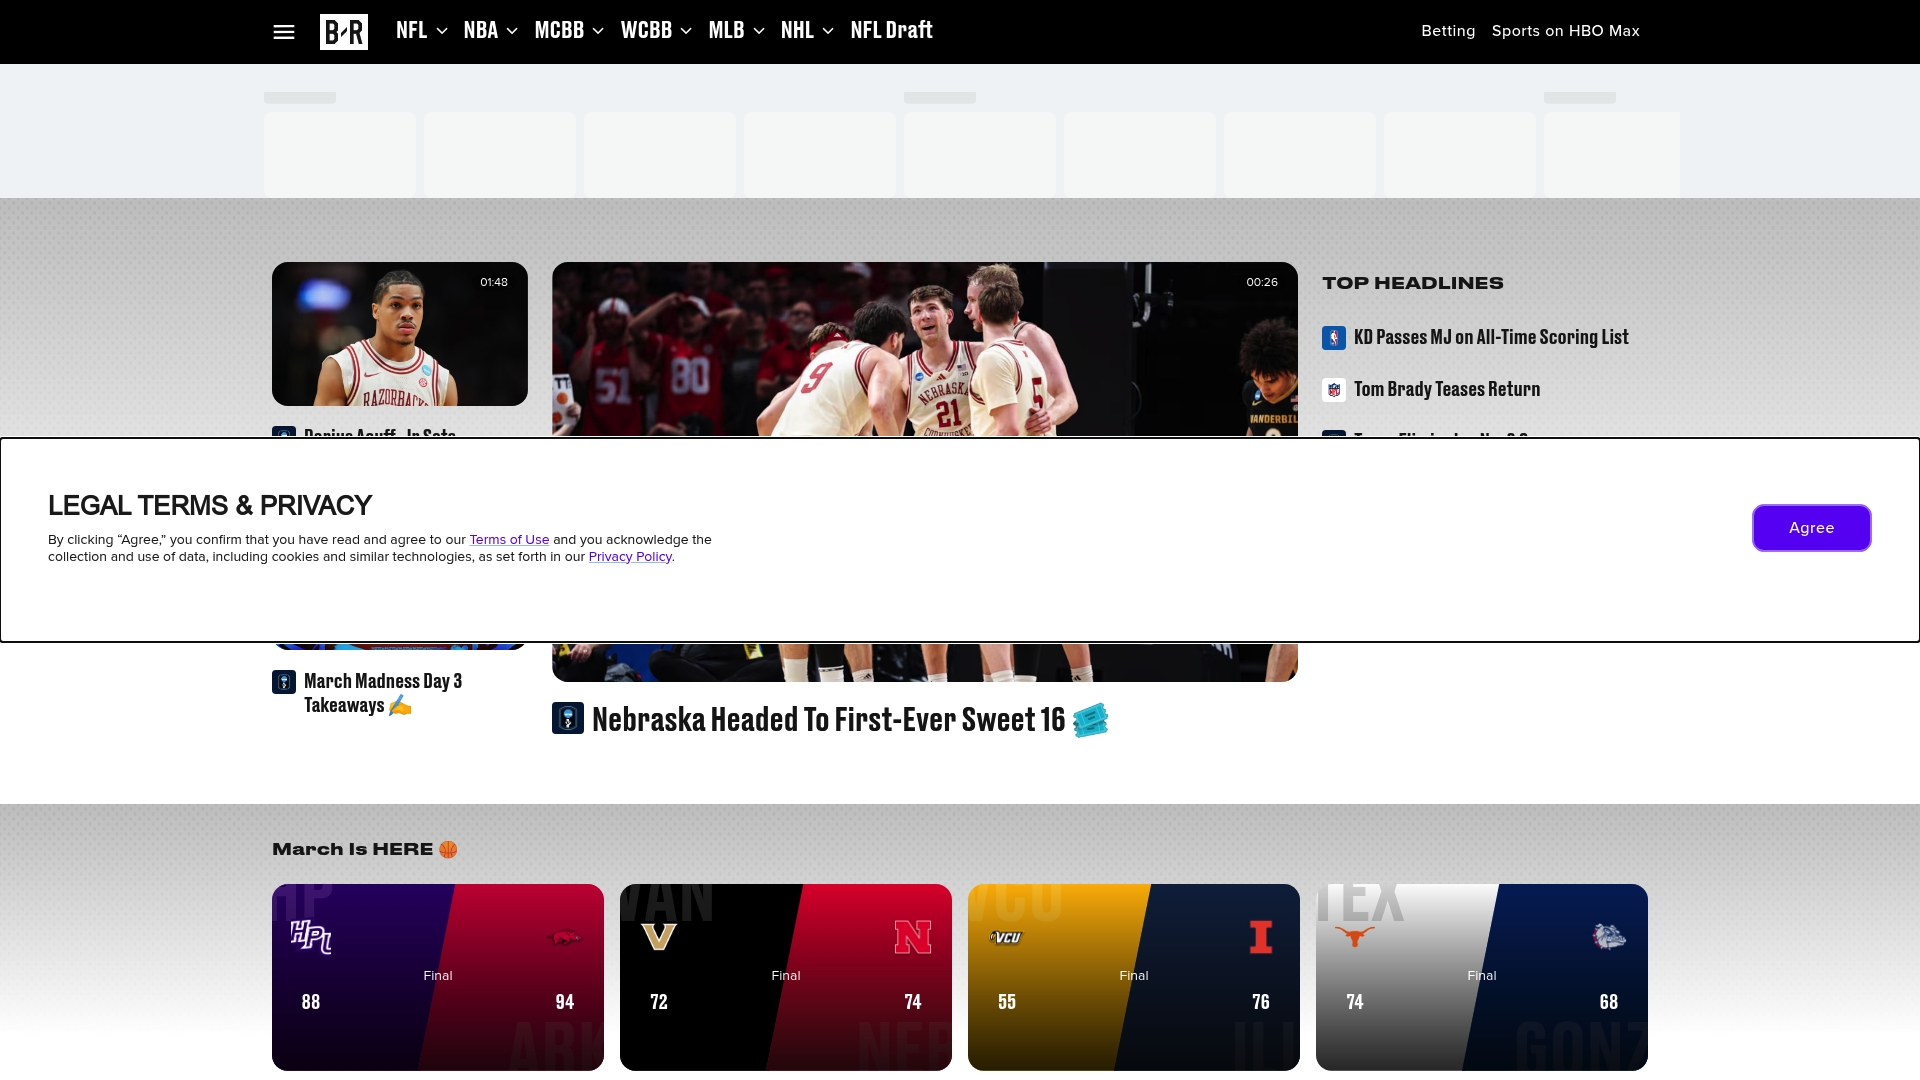Open the Privacy Policy link
1920x1080 pixels.
point(630,557)
